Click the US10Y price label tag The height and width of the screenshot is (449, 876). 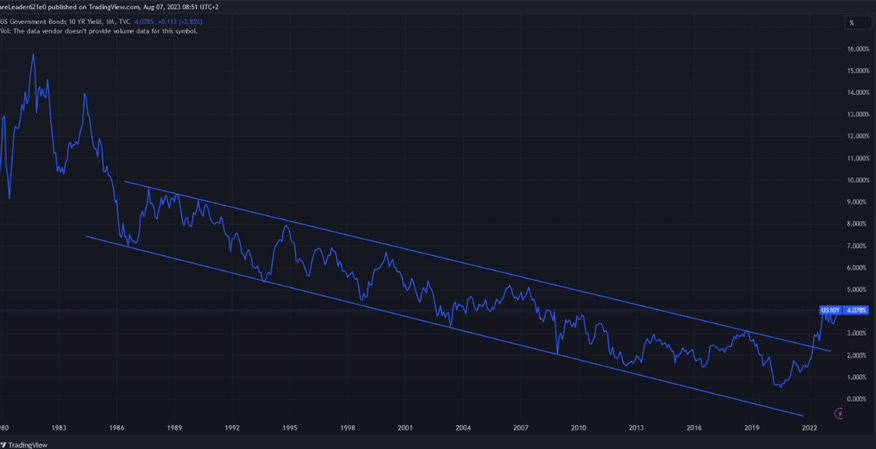831,310
